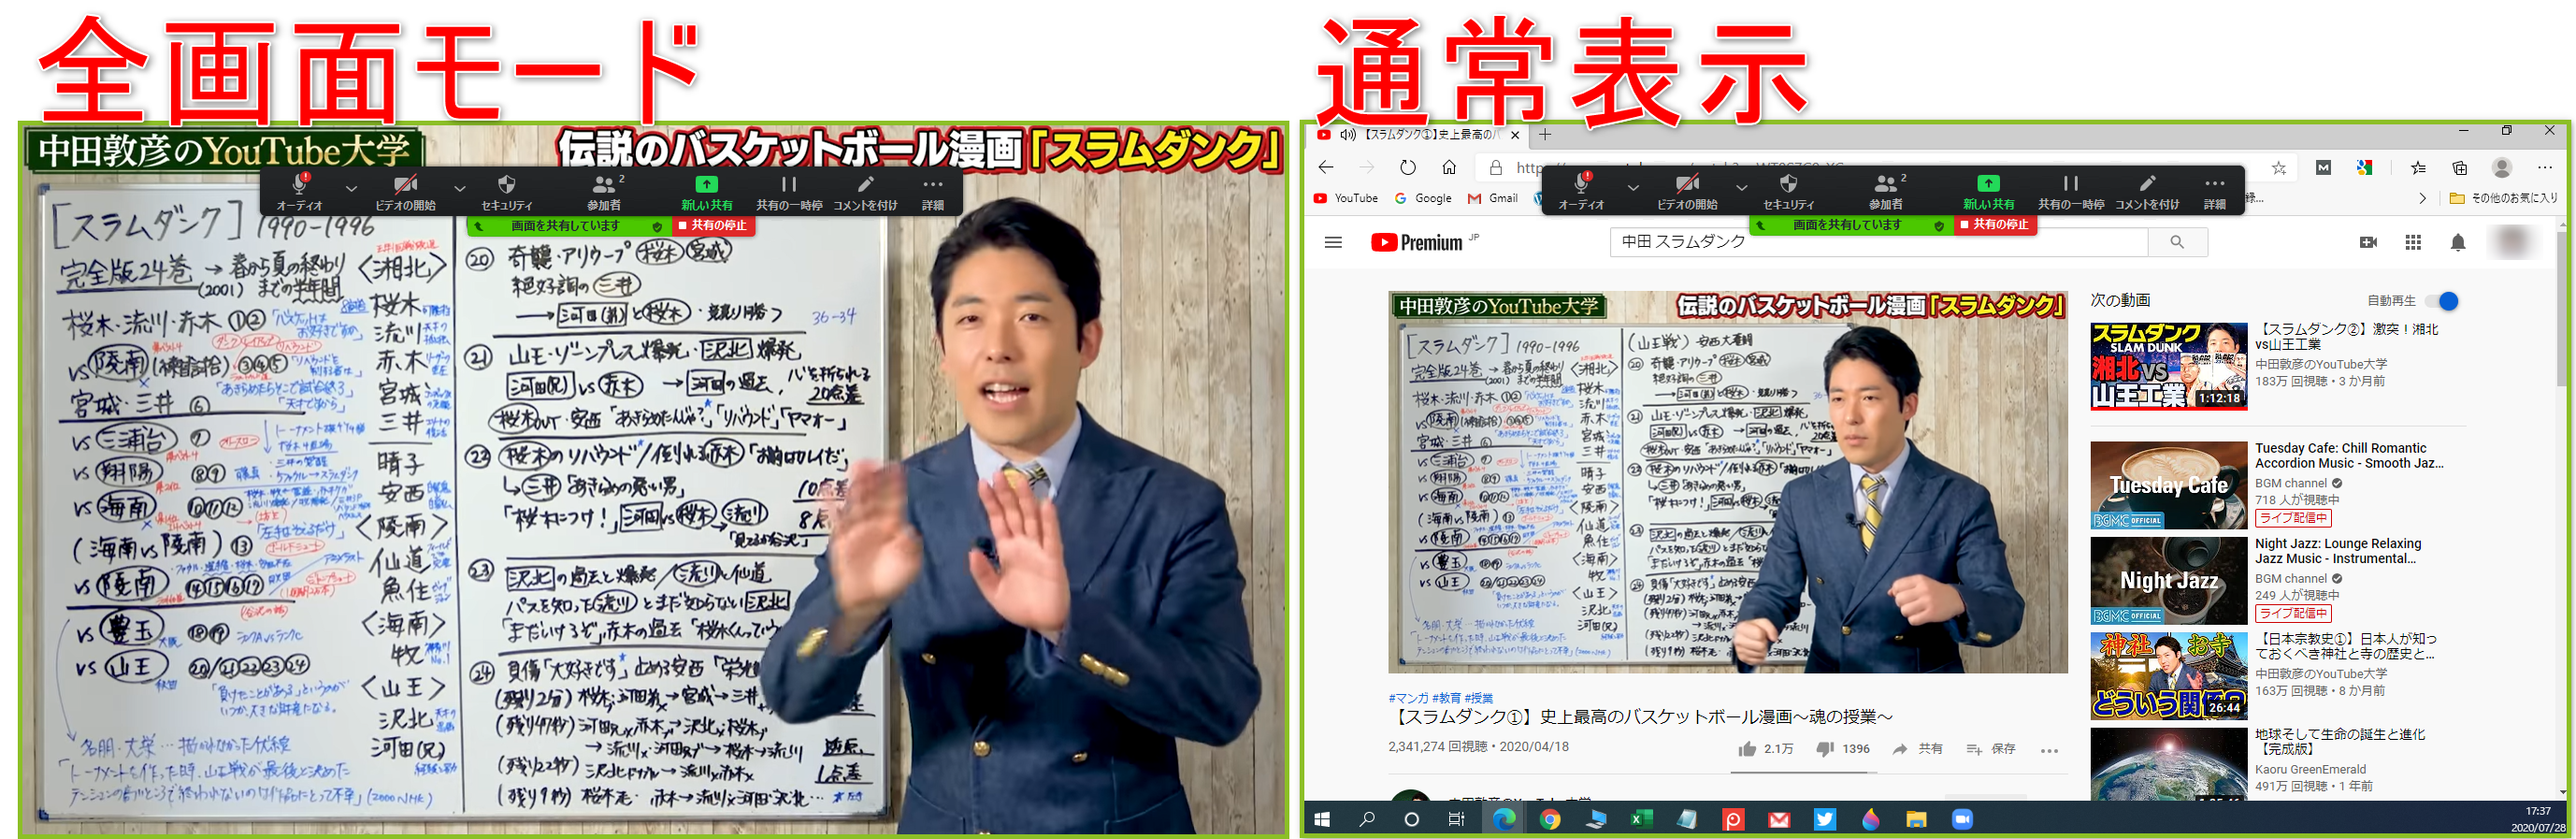Viewport: 2576px width, 839px height.
Task: Unmute audio in full-screen Zoom toolbar
Action: (x=299, y=191)
